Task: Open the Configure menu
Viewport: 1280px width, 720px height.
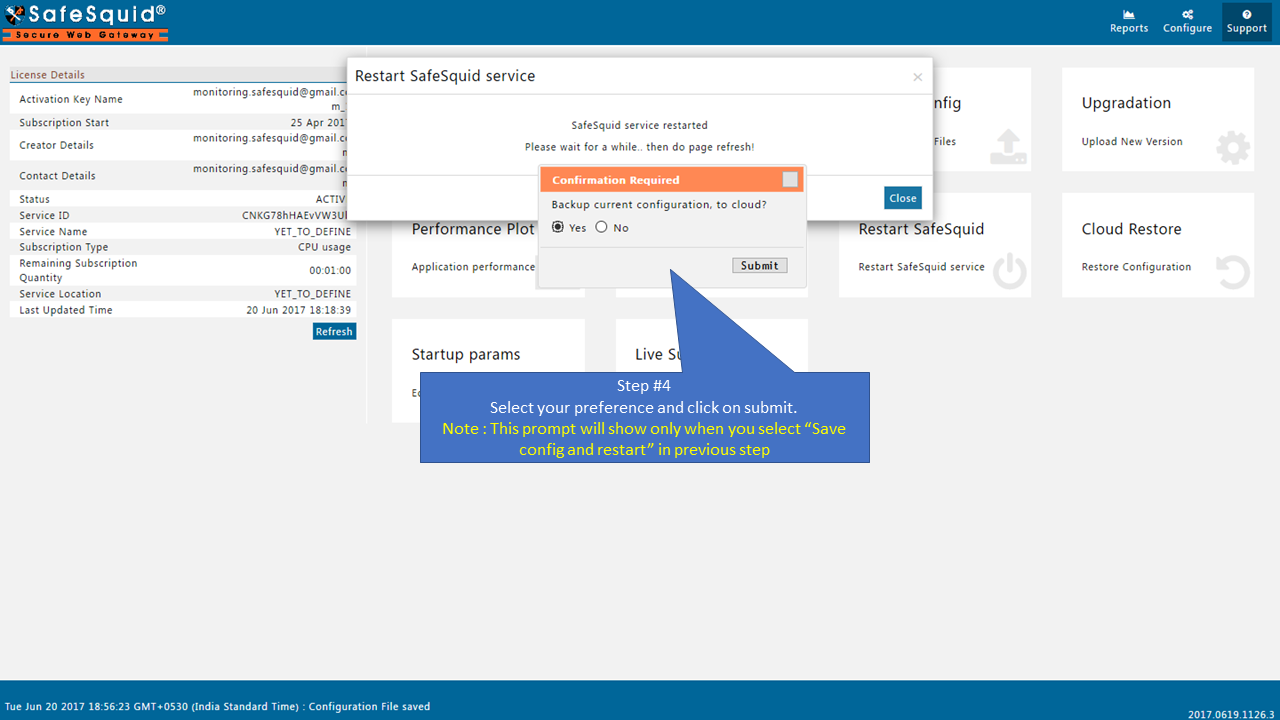Action: (1187, 21)
